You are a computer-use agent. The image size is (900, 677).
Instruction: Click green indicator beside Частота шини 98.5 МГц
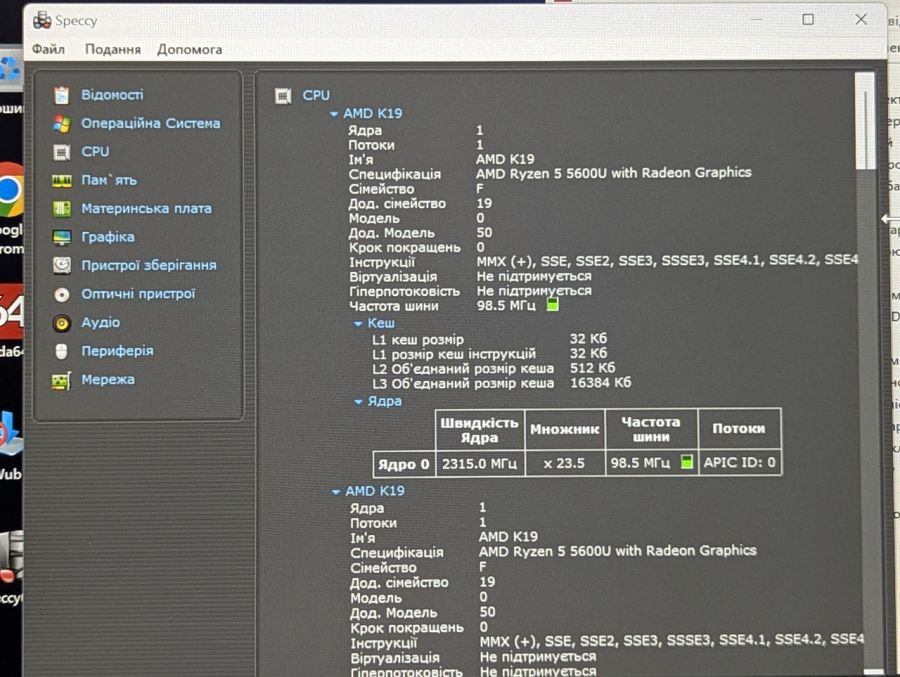[x=552, y=304]
